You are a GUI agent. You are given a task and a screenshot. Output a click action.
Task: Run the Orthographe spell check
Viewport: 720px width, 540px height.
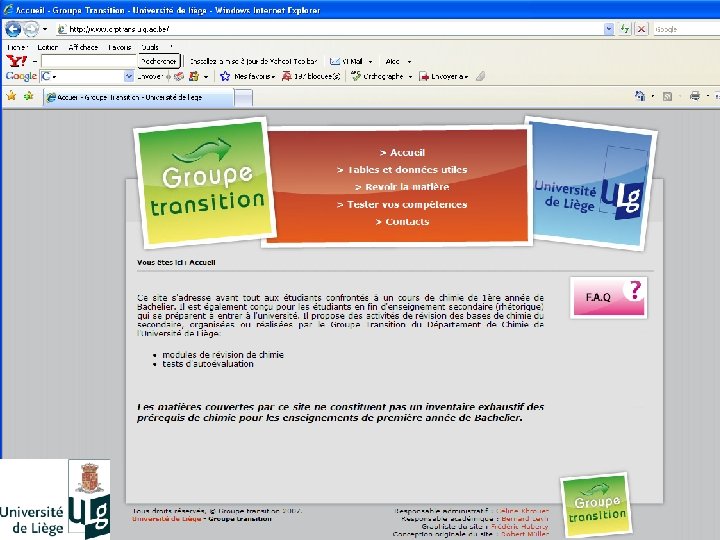(377, 77)
